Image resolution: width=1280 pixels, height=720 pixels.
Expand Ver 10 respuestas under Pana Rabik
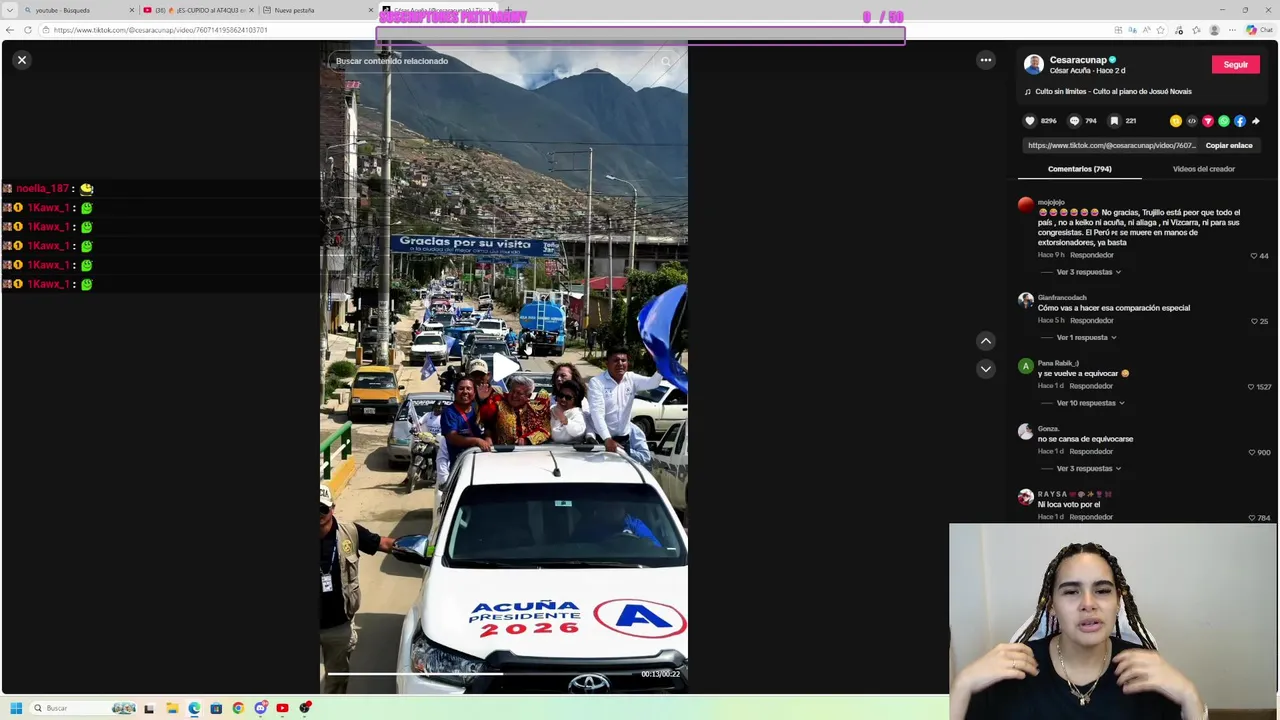pos(1090,403)
